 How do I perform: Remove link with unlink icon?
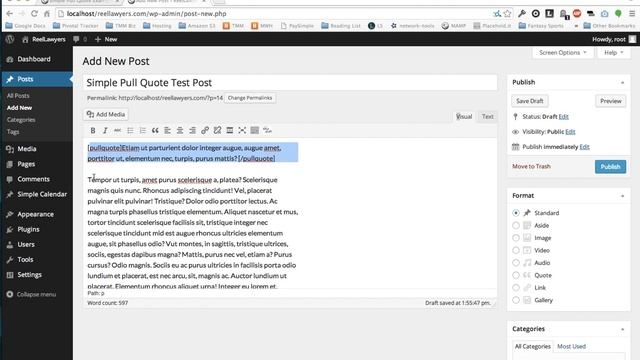217,131
